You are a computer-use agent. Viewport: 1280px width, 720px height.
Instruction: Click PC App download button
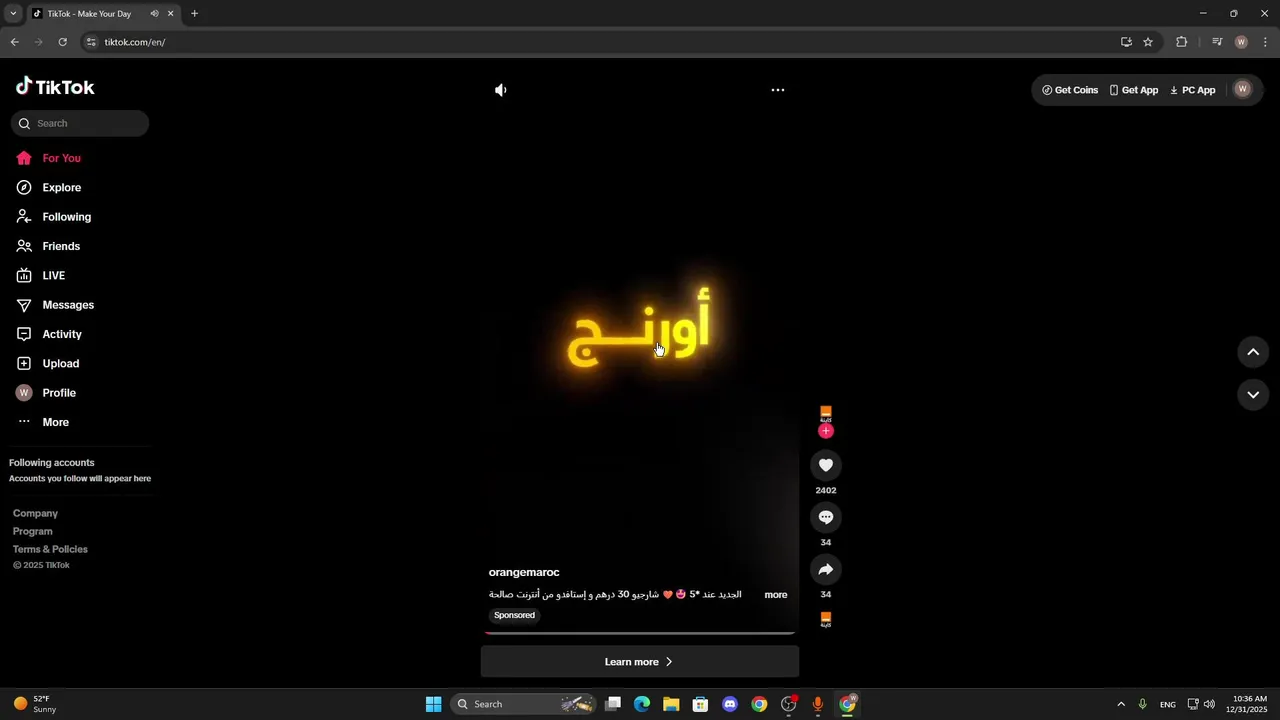pyautogui.click(x=1192, y=90)
